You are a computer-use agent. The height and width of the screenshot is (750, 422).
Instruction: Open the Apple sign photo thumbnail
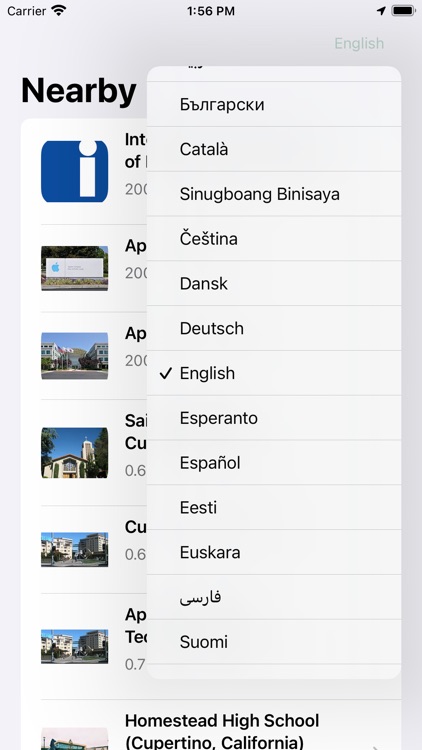click(x=75, y=268)
